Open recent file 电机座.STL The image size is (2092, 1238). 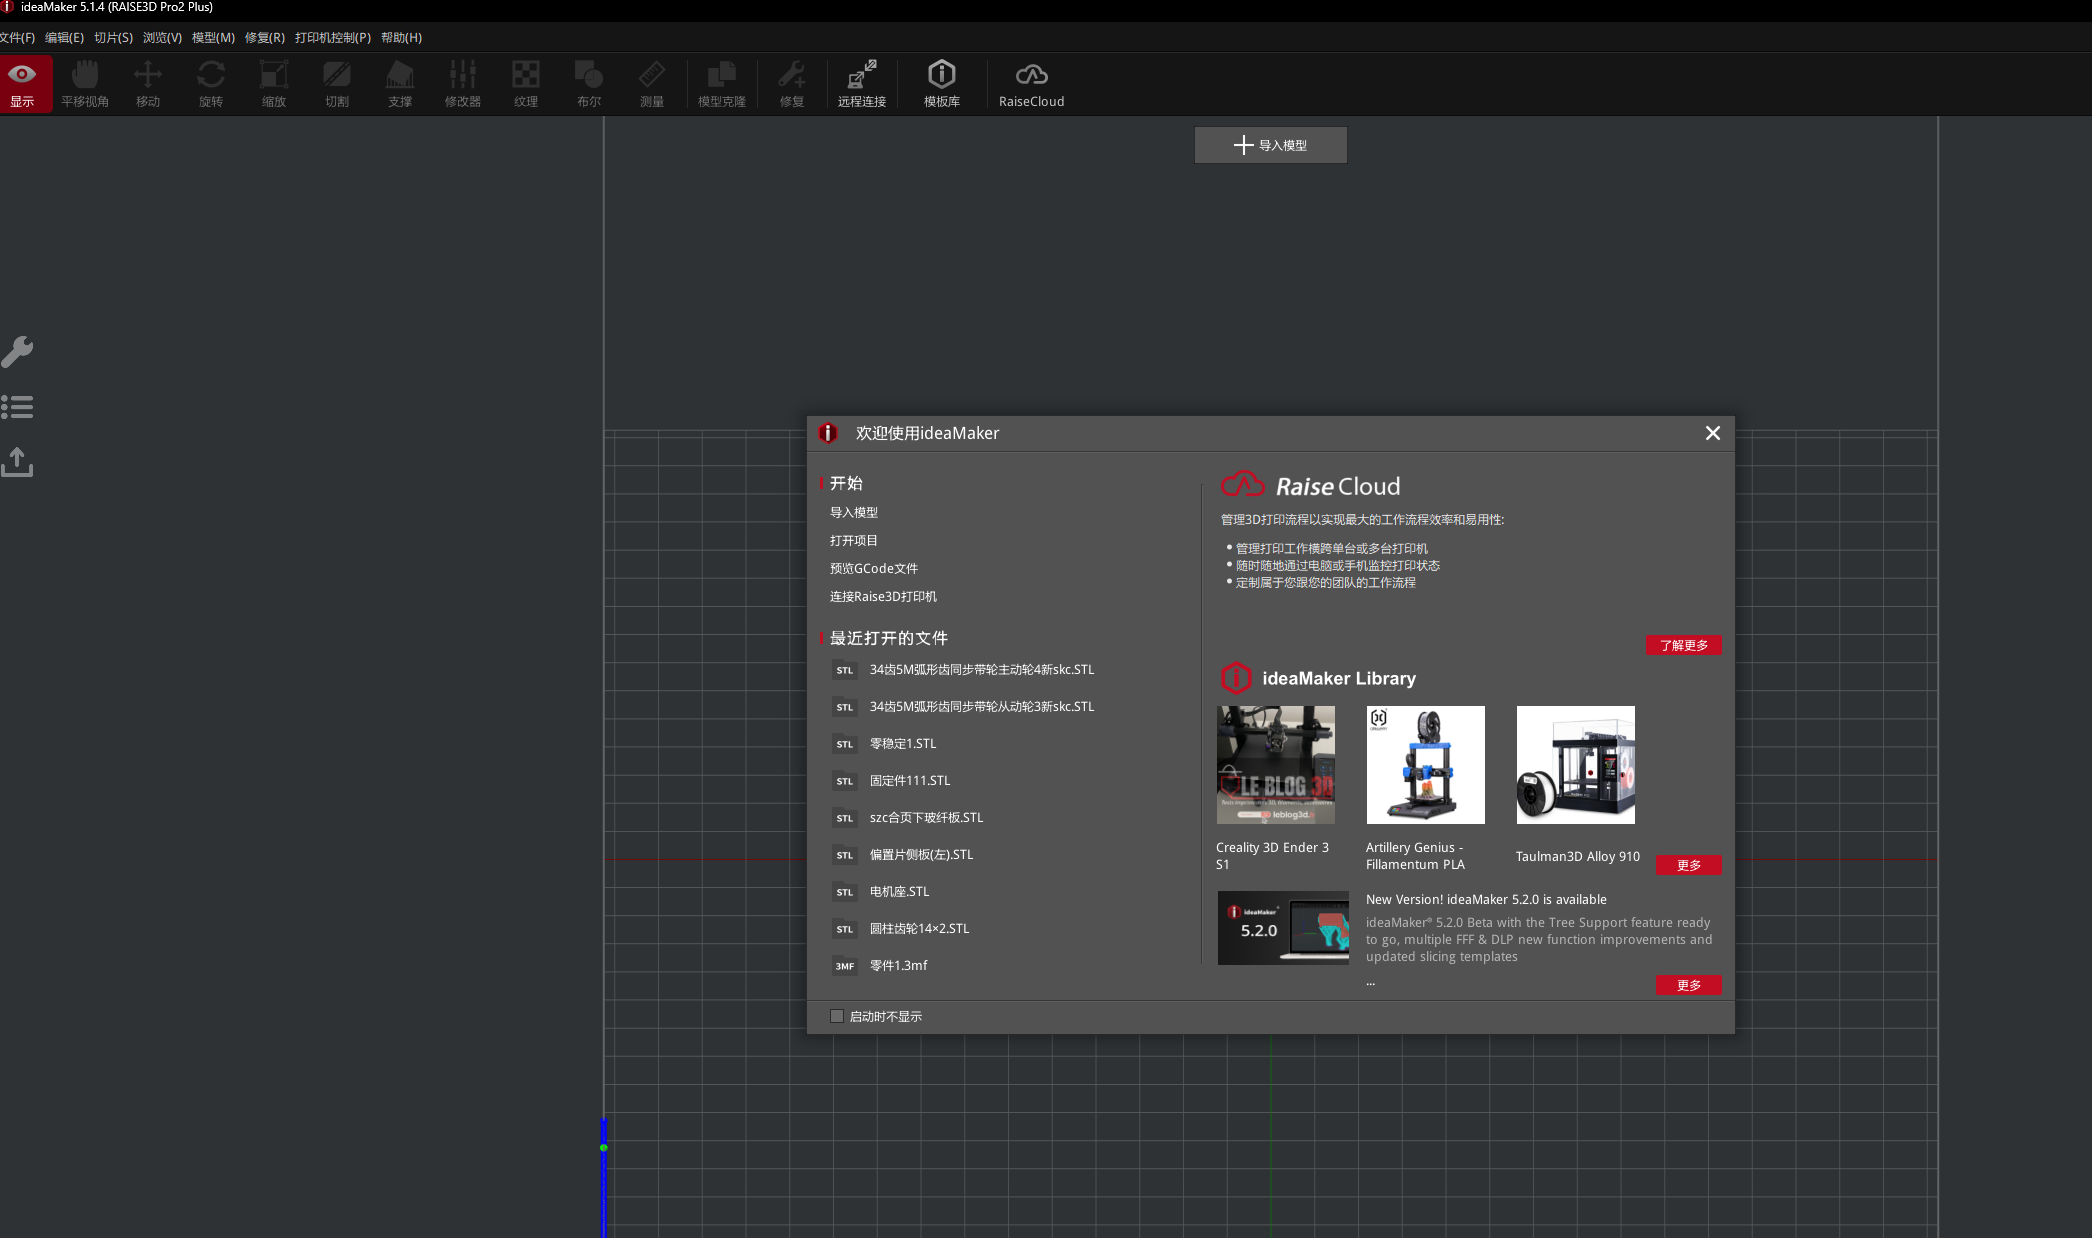click(x=899, y=891)
